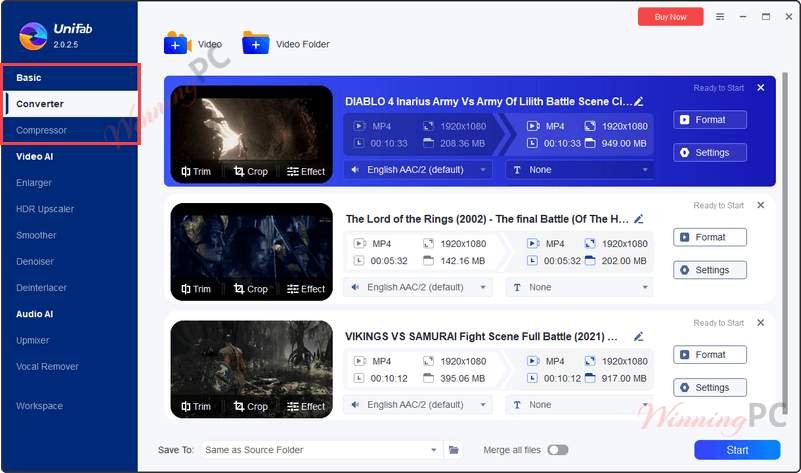
Task: Open Effect for DIABLO 4 video
Action: pos(306,172)
